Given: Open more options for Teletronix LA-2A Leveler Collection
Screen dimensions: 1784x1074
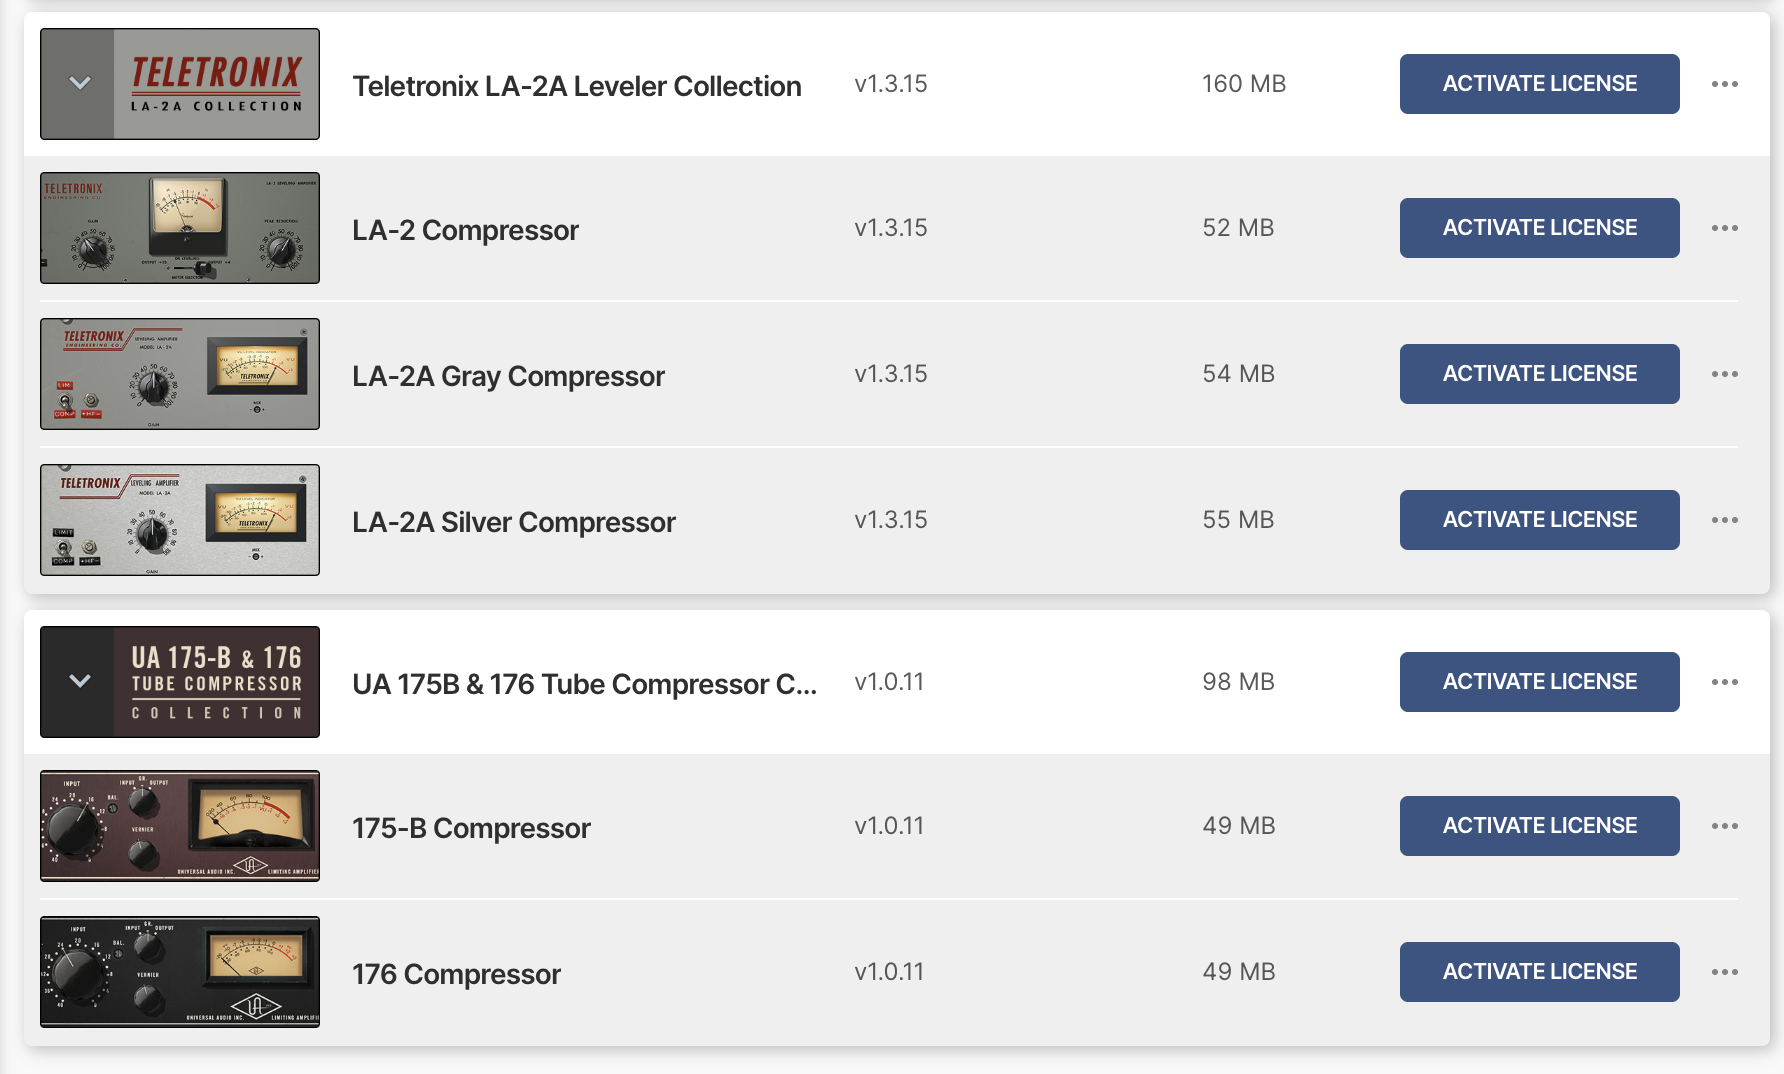Looking at the screenshot, I should pos(1724,84).
